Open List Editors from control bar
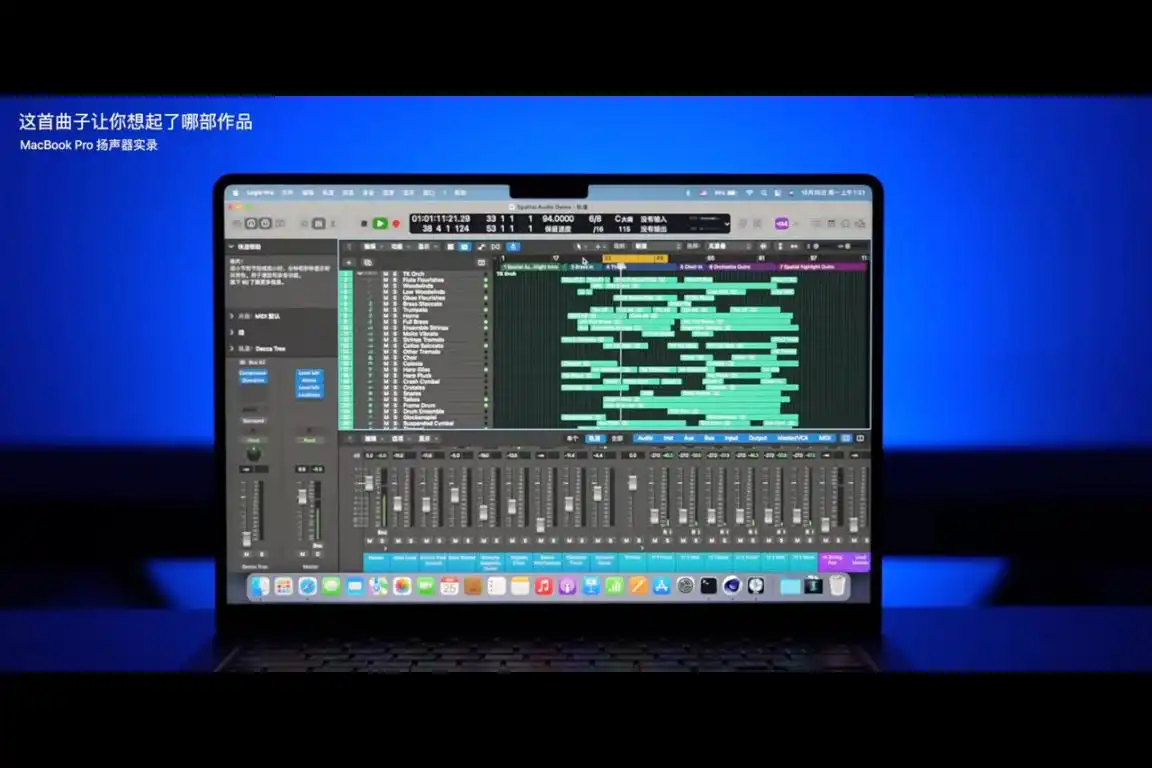 point(816,223)
